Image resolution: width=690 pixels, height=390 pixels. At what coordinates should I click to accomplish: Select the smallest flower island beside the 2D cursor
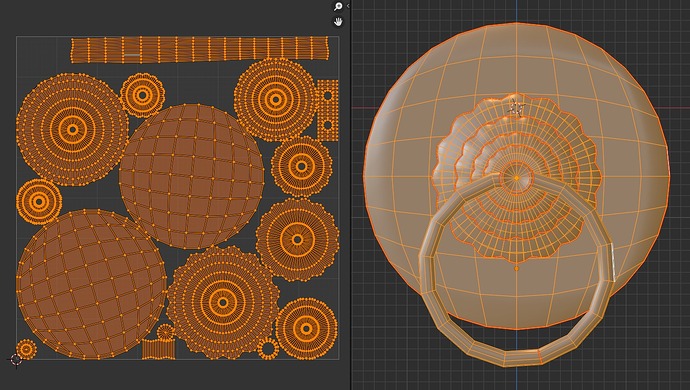click(x=26, y=350)
